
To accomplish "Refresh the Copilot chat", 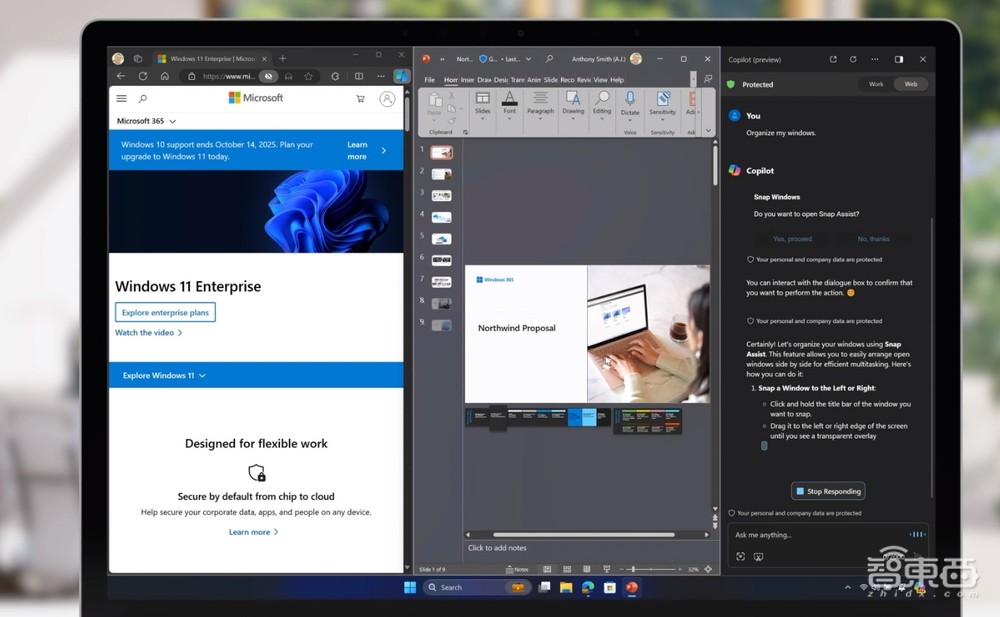I will [x=853, y=59].
